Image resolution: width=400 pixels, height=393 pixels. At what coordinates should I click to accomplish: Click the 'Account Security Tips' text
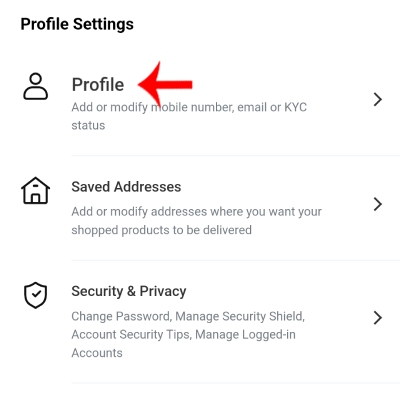(130, 334)
